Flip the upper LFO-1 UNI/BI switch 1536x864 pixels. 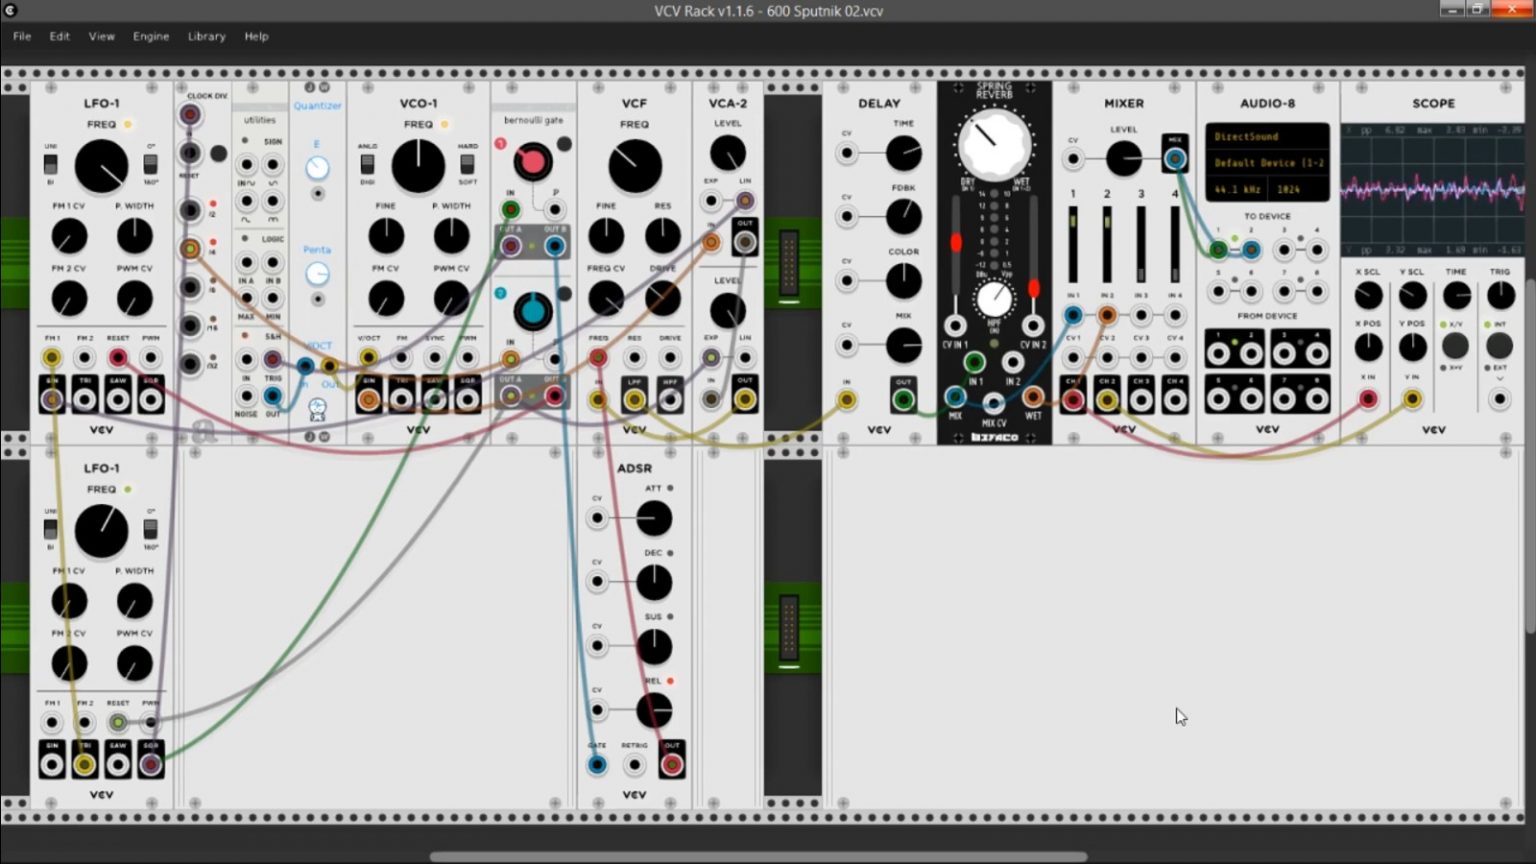[51, 164]
